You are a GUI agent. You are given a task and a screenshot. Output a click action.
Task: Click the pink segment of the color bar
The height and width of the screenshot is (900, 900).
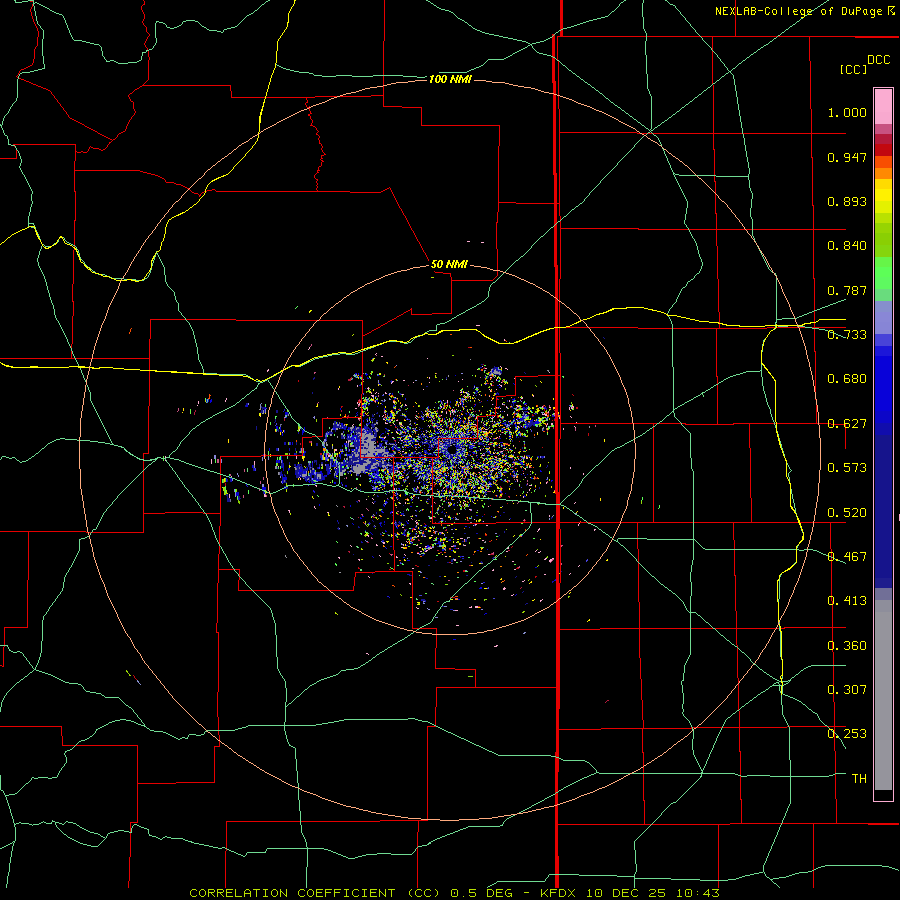point(883,107)
